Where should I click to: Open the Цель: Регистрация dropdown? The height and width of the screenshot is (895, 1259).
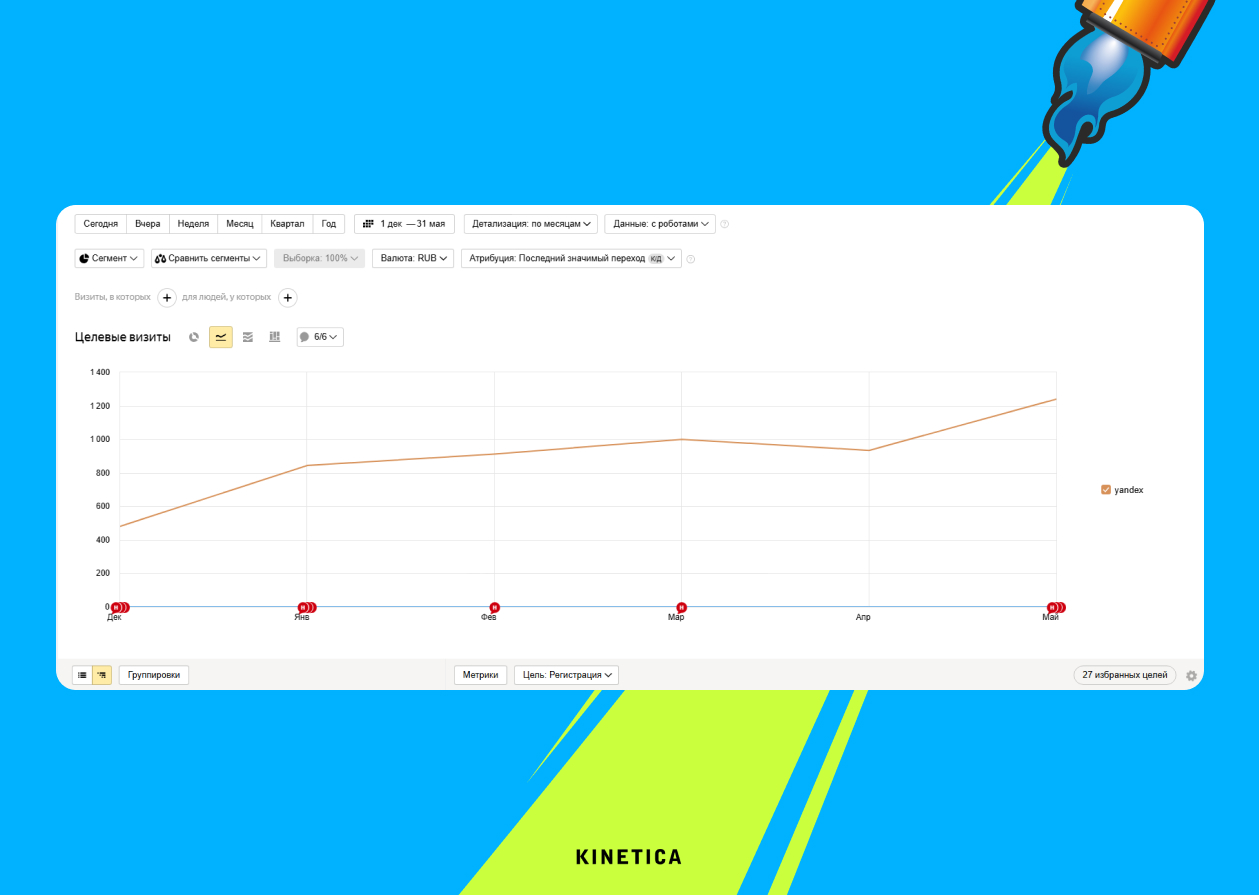click(x=566, y=675)
